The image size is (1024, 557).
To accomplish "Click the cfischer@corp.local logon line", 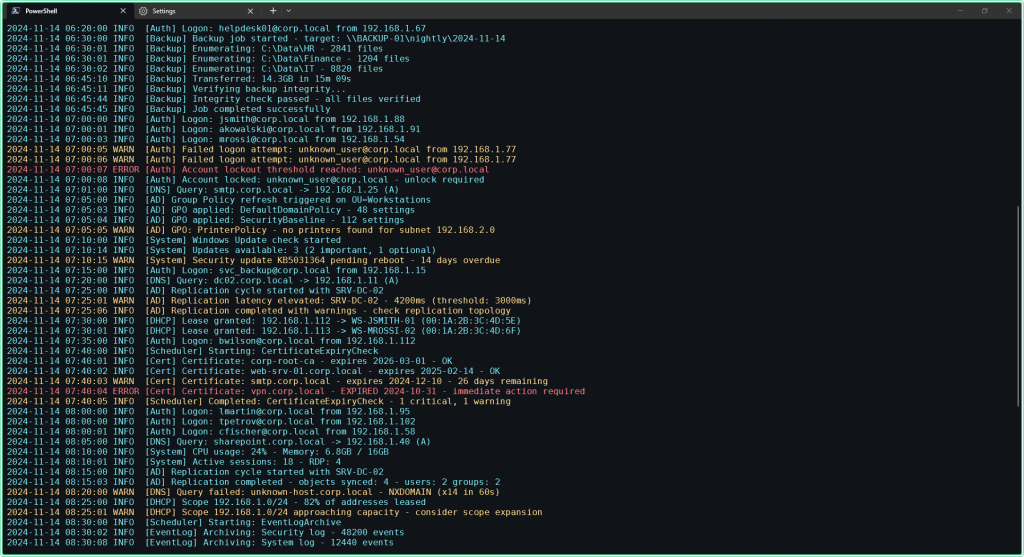I will [x=211, y=432].
